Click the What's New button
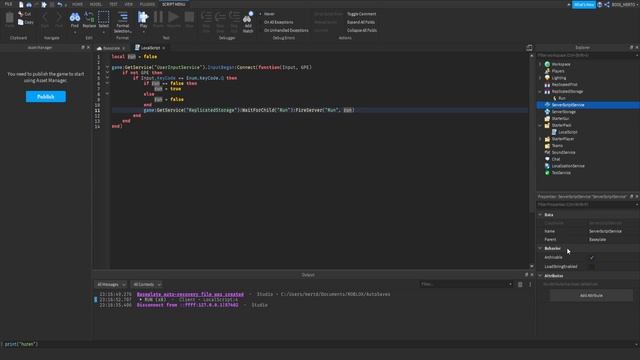Image resolution: width=640 pixels, height=360 pixels. tap(584, 4)
